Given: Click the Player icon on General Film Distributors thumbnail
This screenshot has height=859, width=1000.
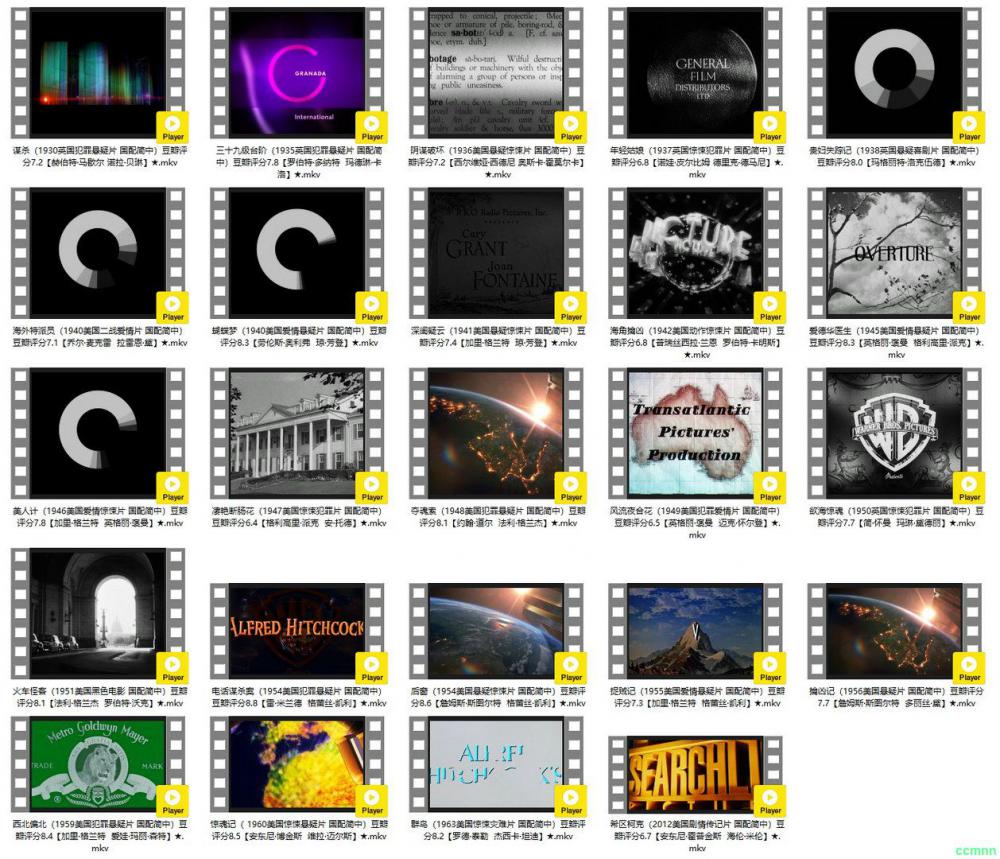Looking at the screenshot, I should (x=770, y=127).
